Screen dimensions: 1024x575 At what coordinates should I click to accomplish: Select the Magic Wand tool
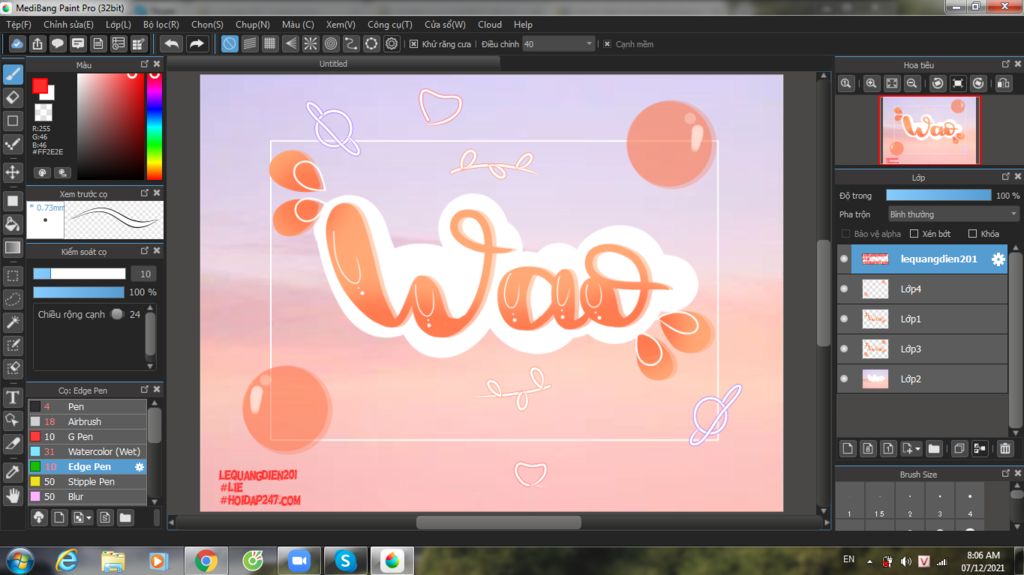12,322
